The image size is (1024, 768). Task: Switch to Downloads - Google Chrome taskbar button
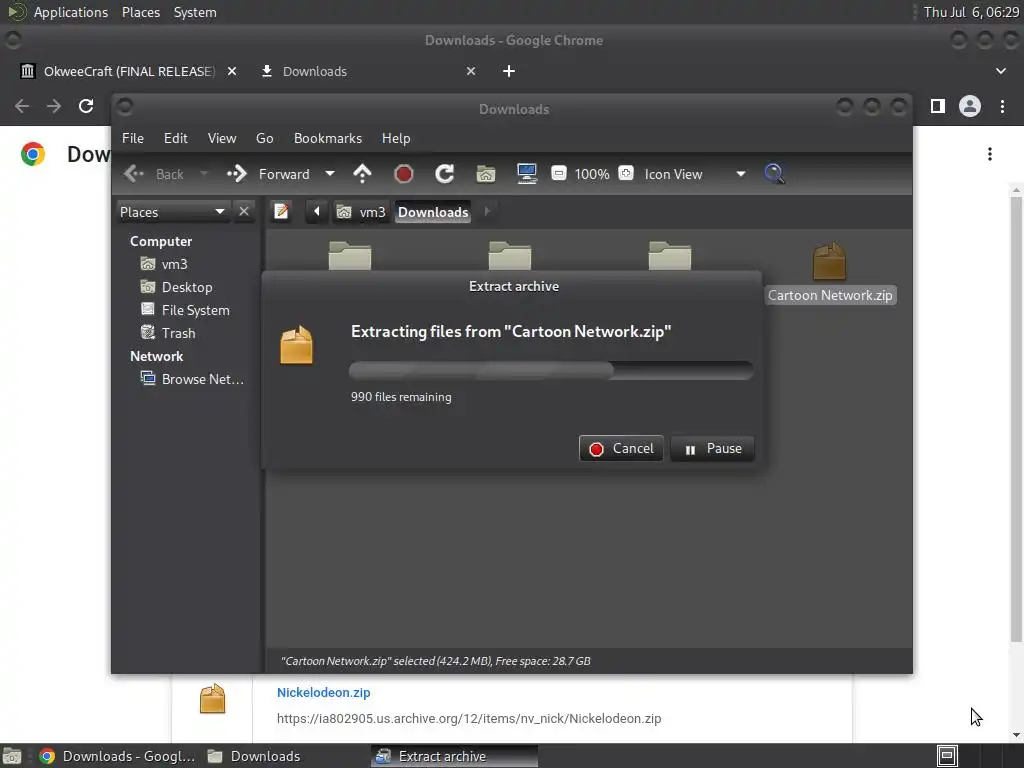coord(118,756)
